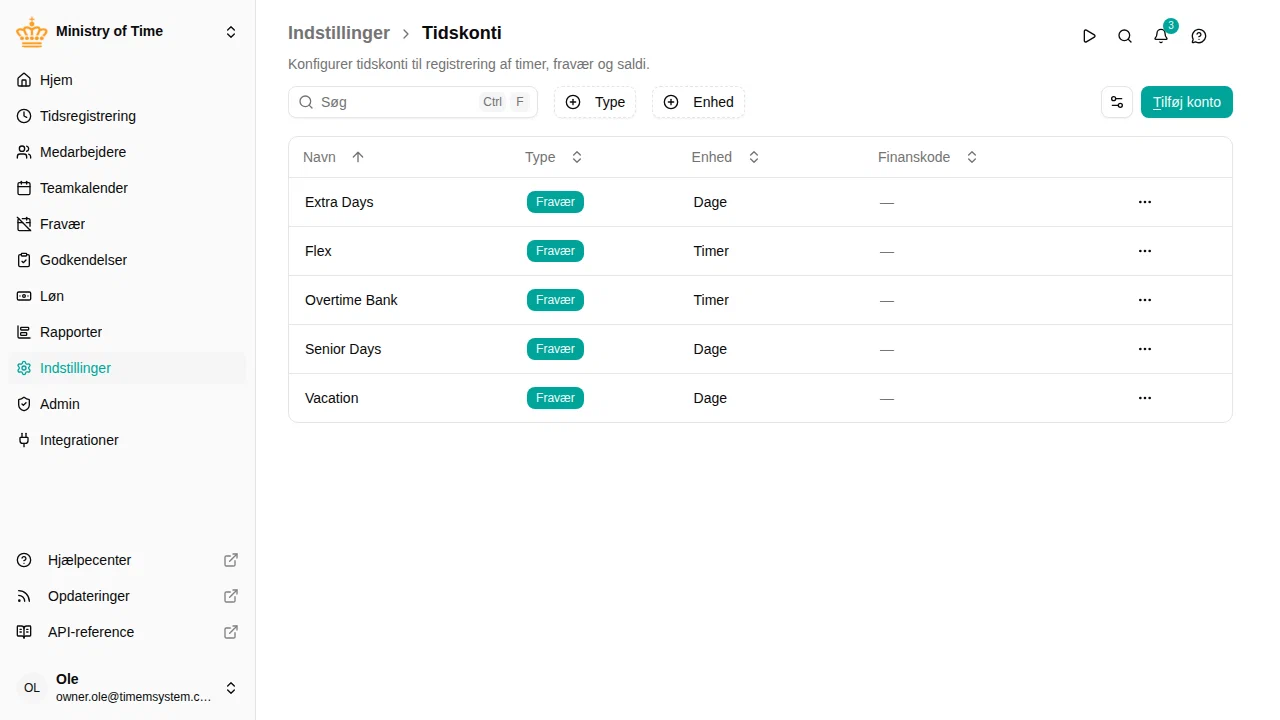This screenshot has width=1280, height=720.
Task: Open Admin in sidebar
Action: (x=127, y=404)
